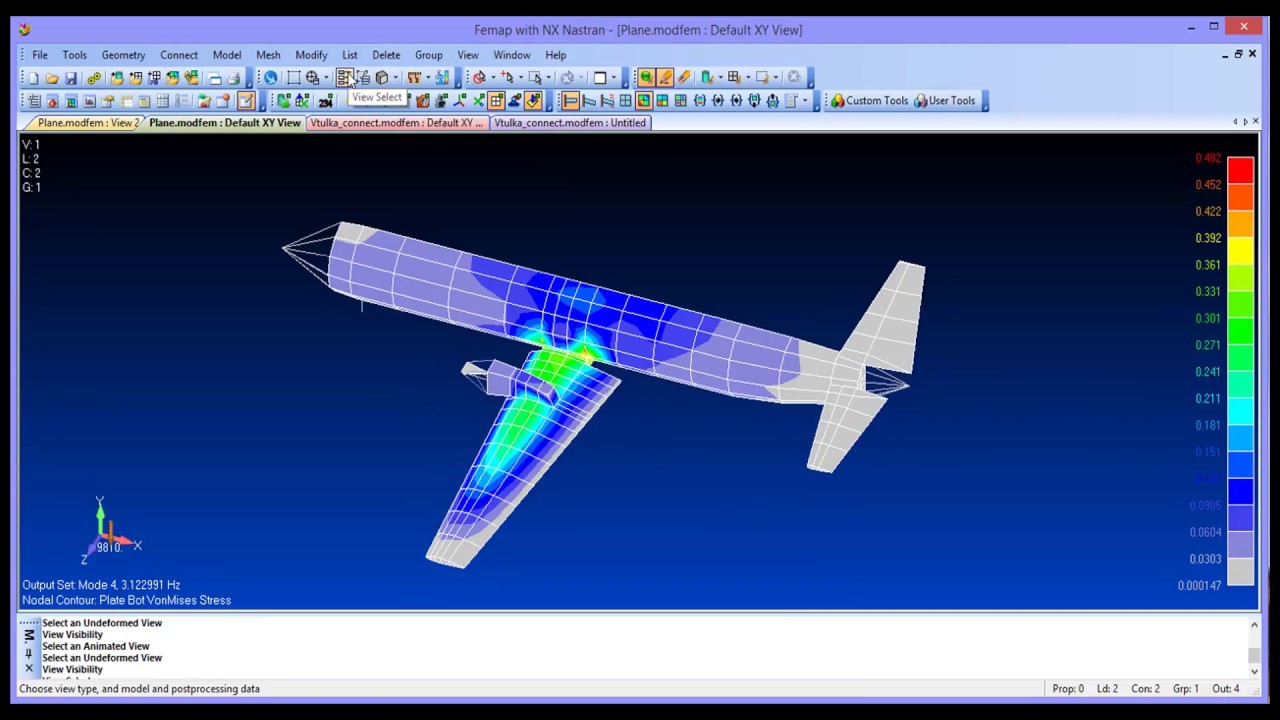Open dropdown after the green cylinder icon
This screenshot has width=1280, height=720.
click(720, 77)
